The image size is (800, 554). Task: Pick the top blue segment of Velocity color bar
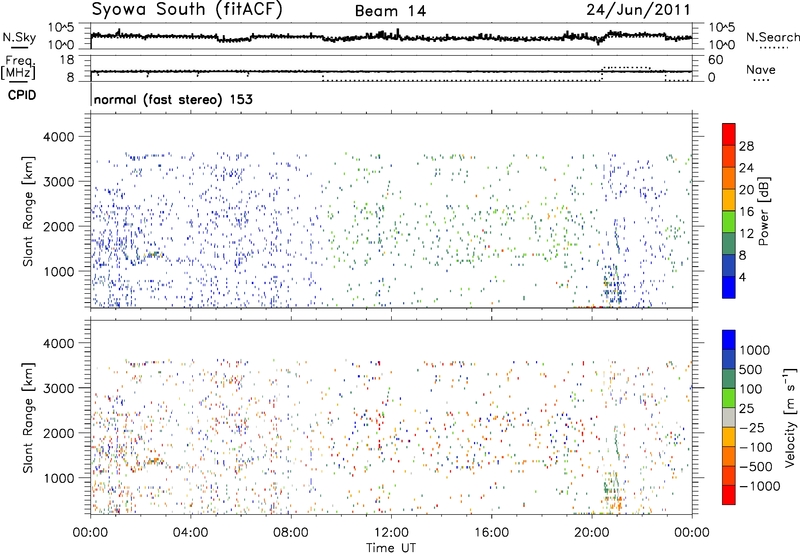pos(729,340)
